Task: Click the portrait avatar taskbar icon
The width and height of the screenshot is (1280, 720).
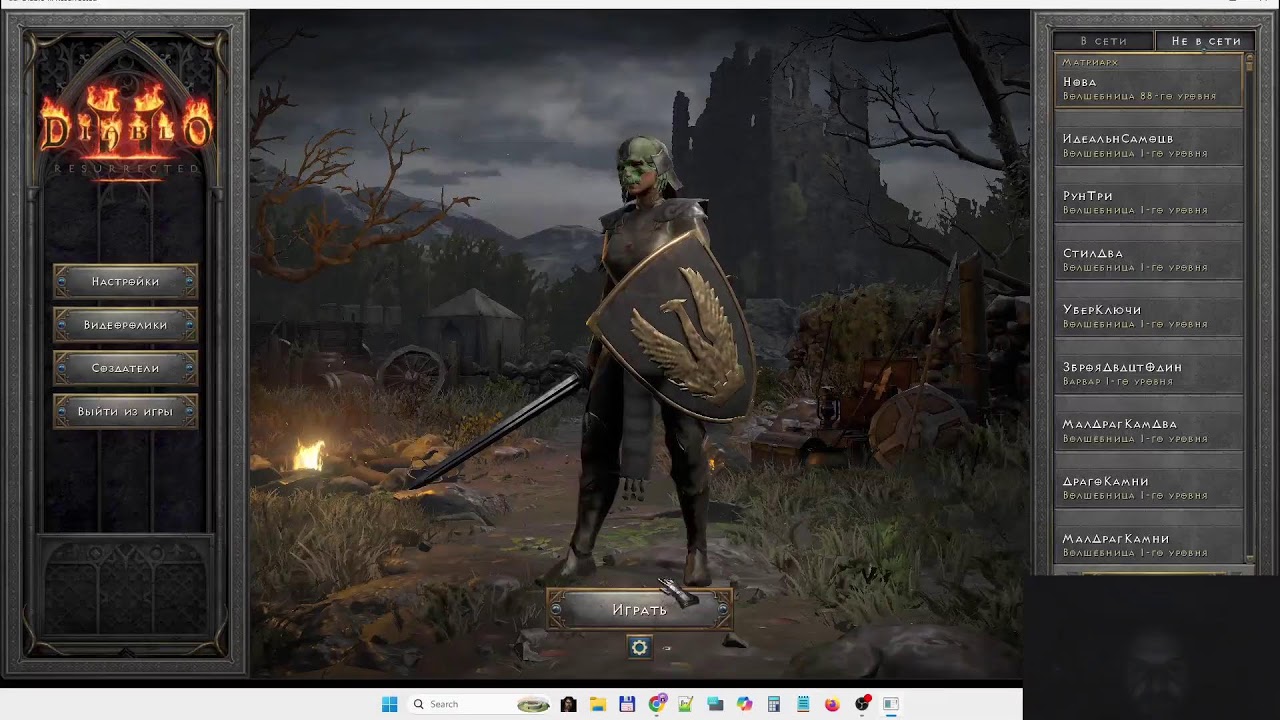Action: pos(569,704)
